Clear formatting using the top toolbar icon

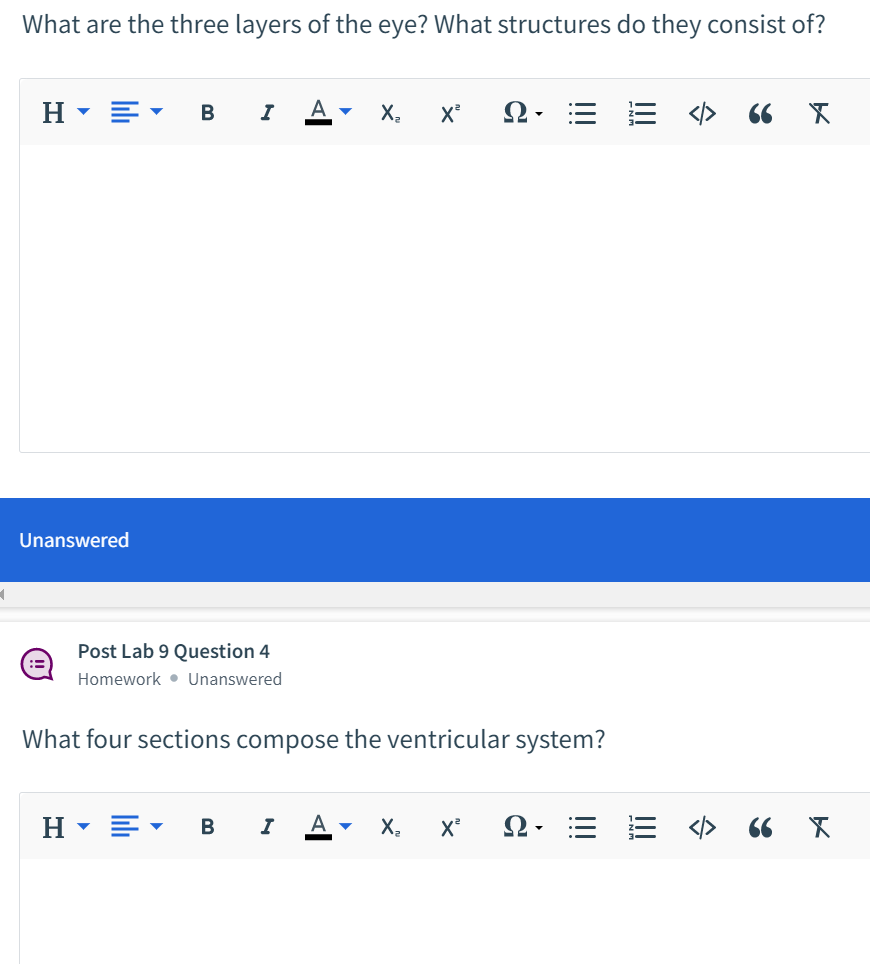pos(819,113)
